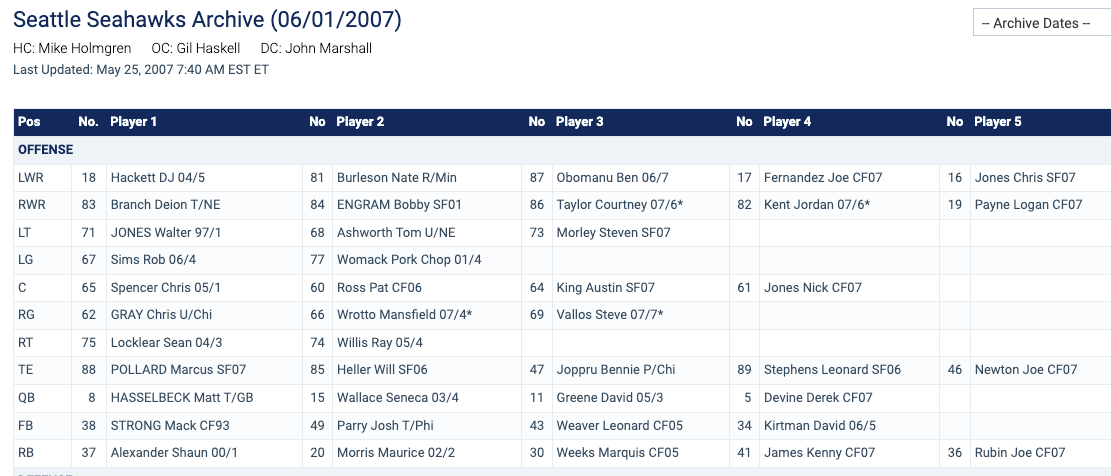The height and width of the screenshot is (476, 1111).
Task: Select player Parry Josh T/Phi
Action: click(x=385, y=426)
